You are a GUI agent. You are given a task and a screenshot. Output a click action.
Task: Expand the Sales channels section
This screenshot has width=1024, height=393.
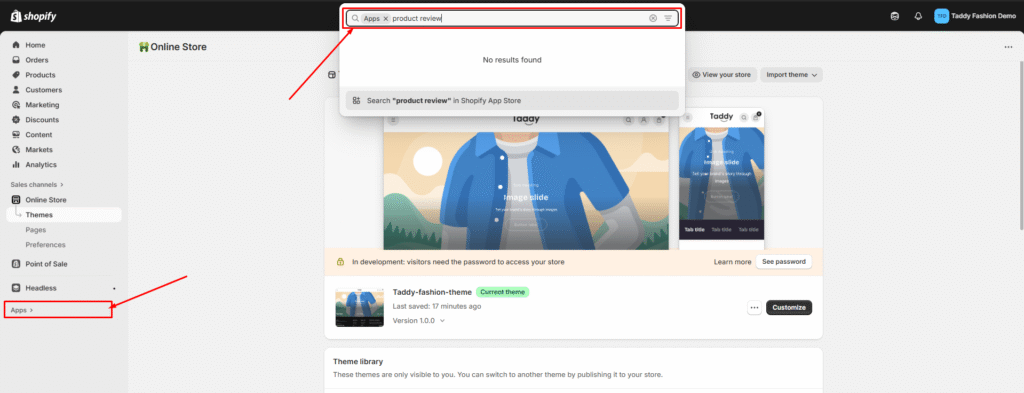(37, 185)
